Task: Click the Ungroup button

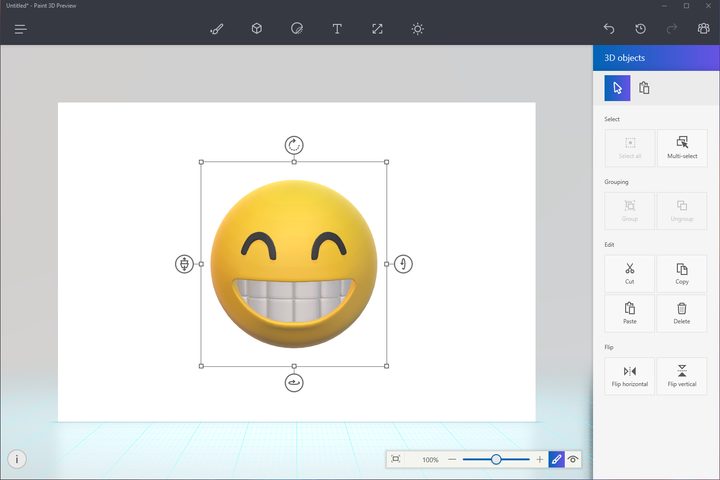Action: 682,211
